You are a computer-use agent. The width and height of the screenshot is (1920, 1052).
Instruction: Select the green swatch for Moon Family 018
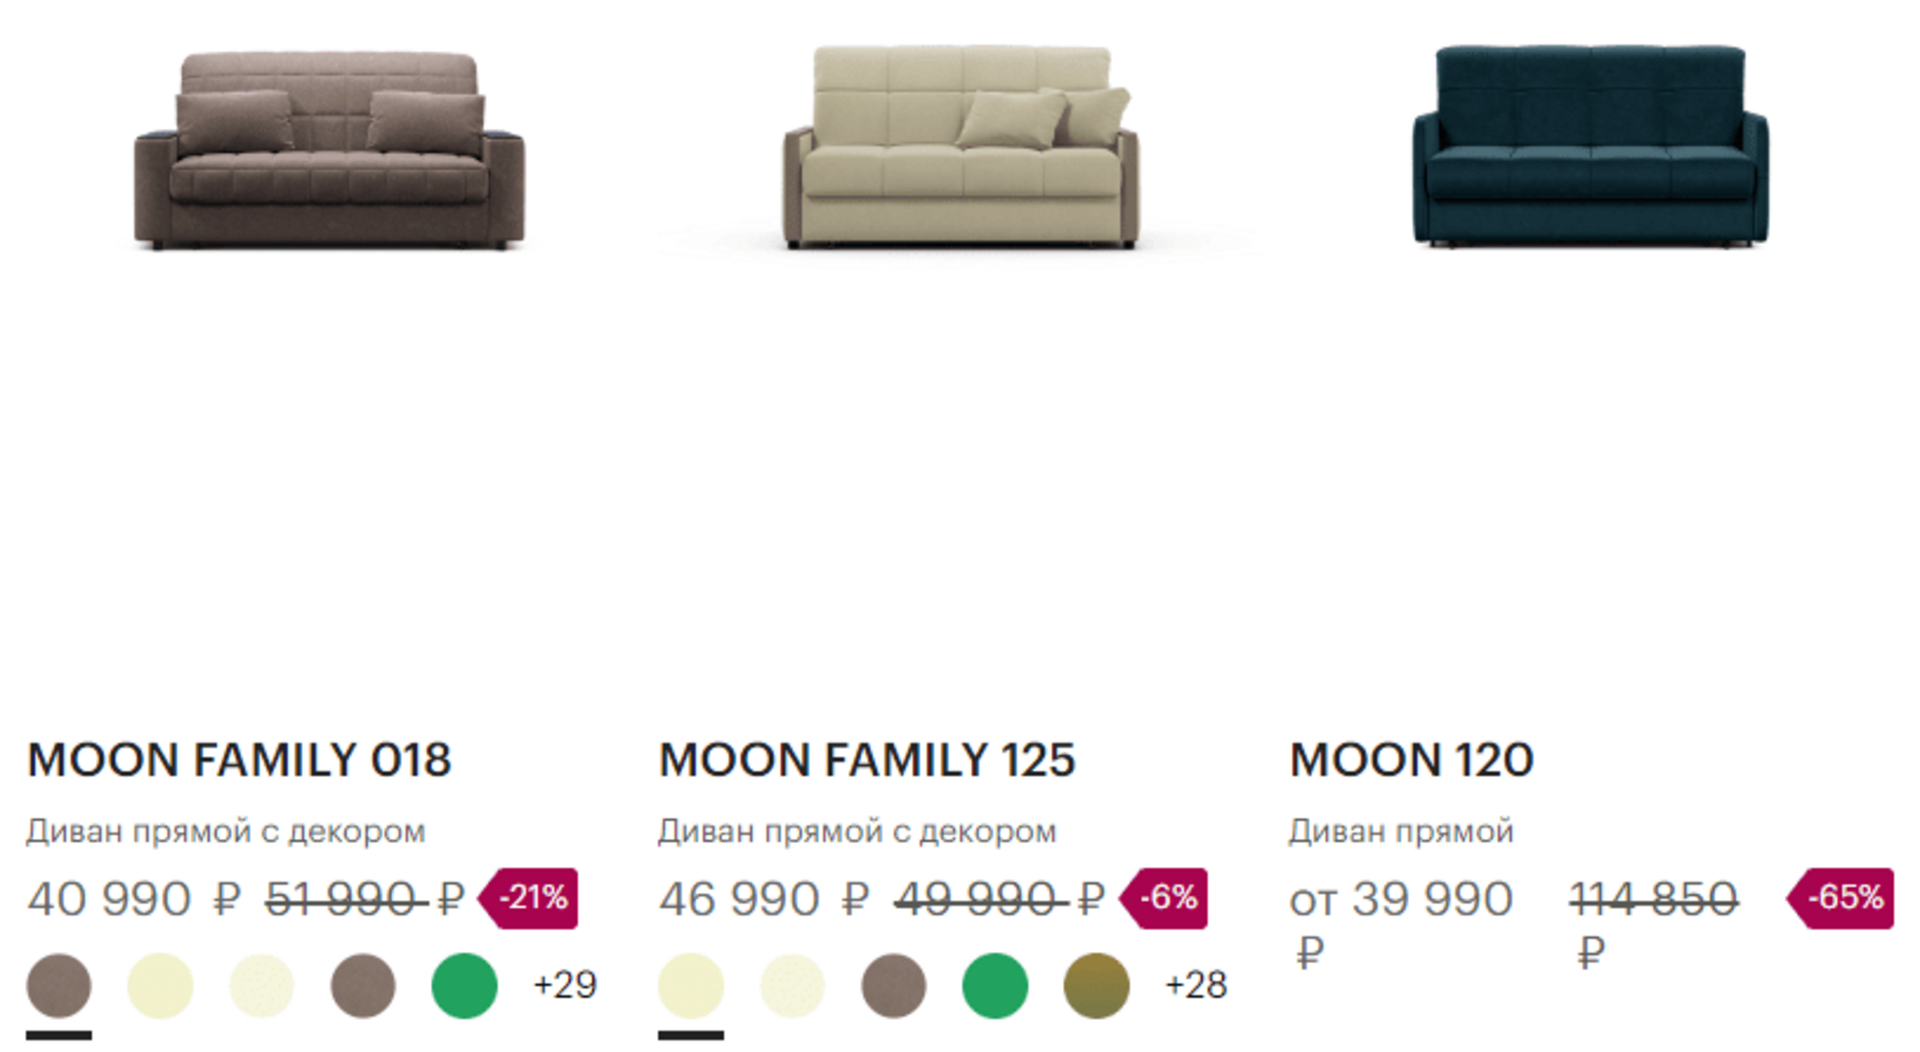[x=464, y=986]
